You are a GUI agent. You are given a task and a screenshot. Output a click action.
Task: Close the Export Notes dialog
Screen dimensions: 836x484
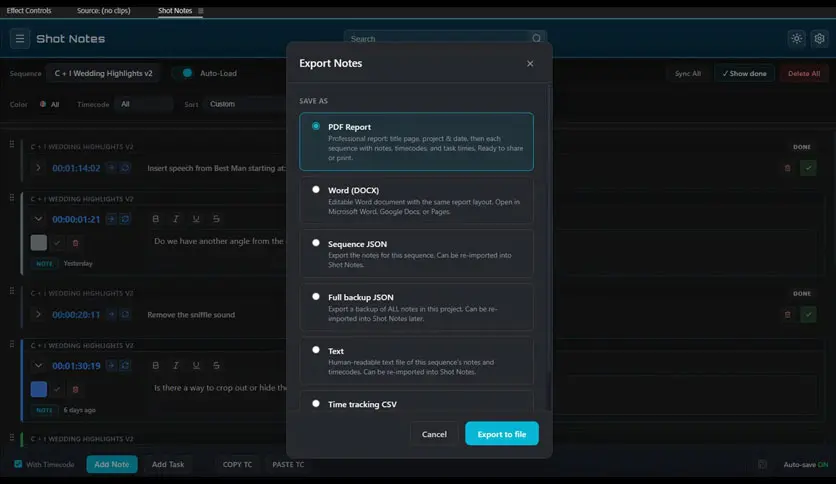530,63
